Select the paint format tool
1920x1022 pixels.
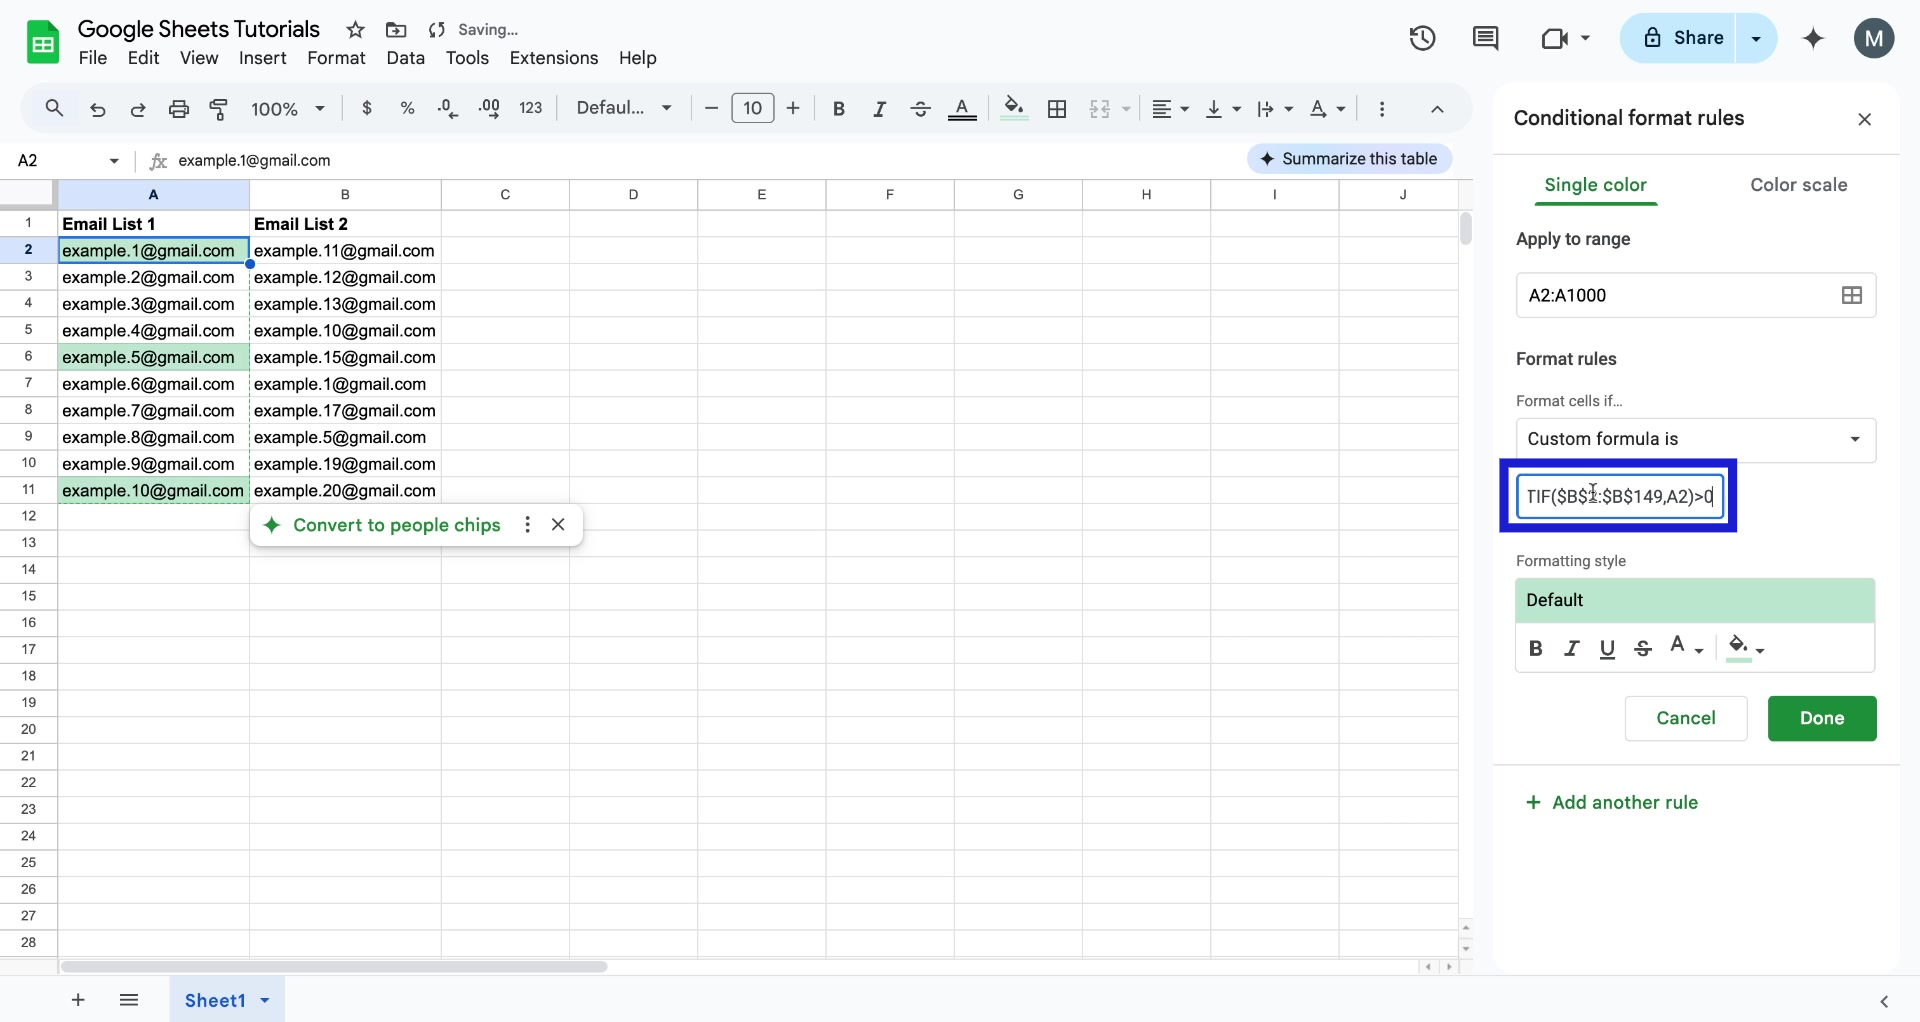(219, 109)
